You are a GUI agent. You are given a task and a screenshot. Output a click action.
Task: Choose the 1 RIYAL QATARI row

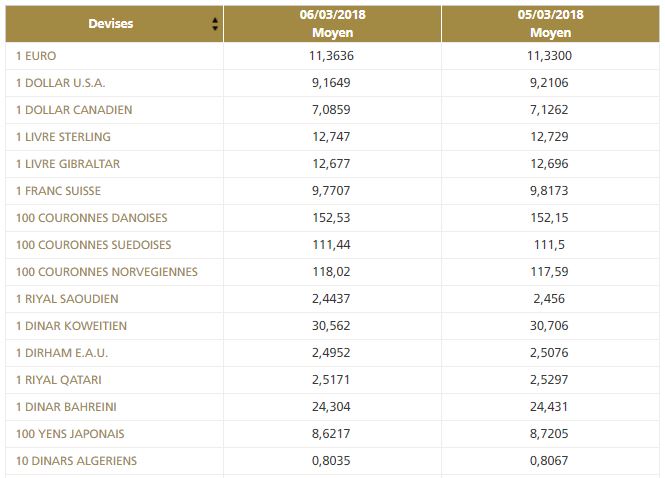pyautogui.click(x=58, y=380)
